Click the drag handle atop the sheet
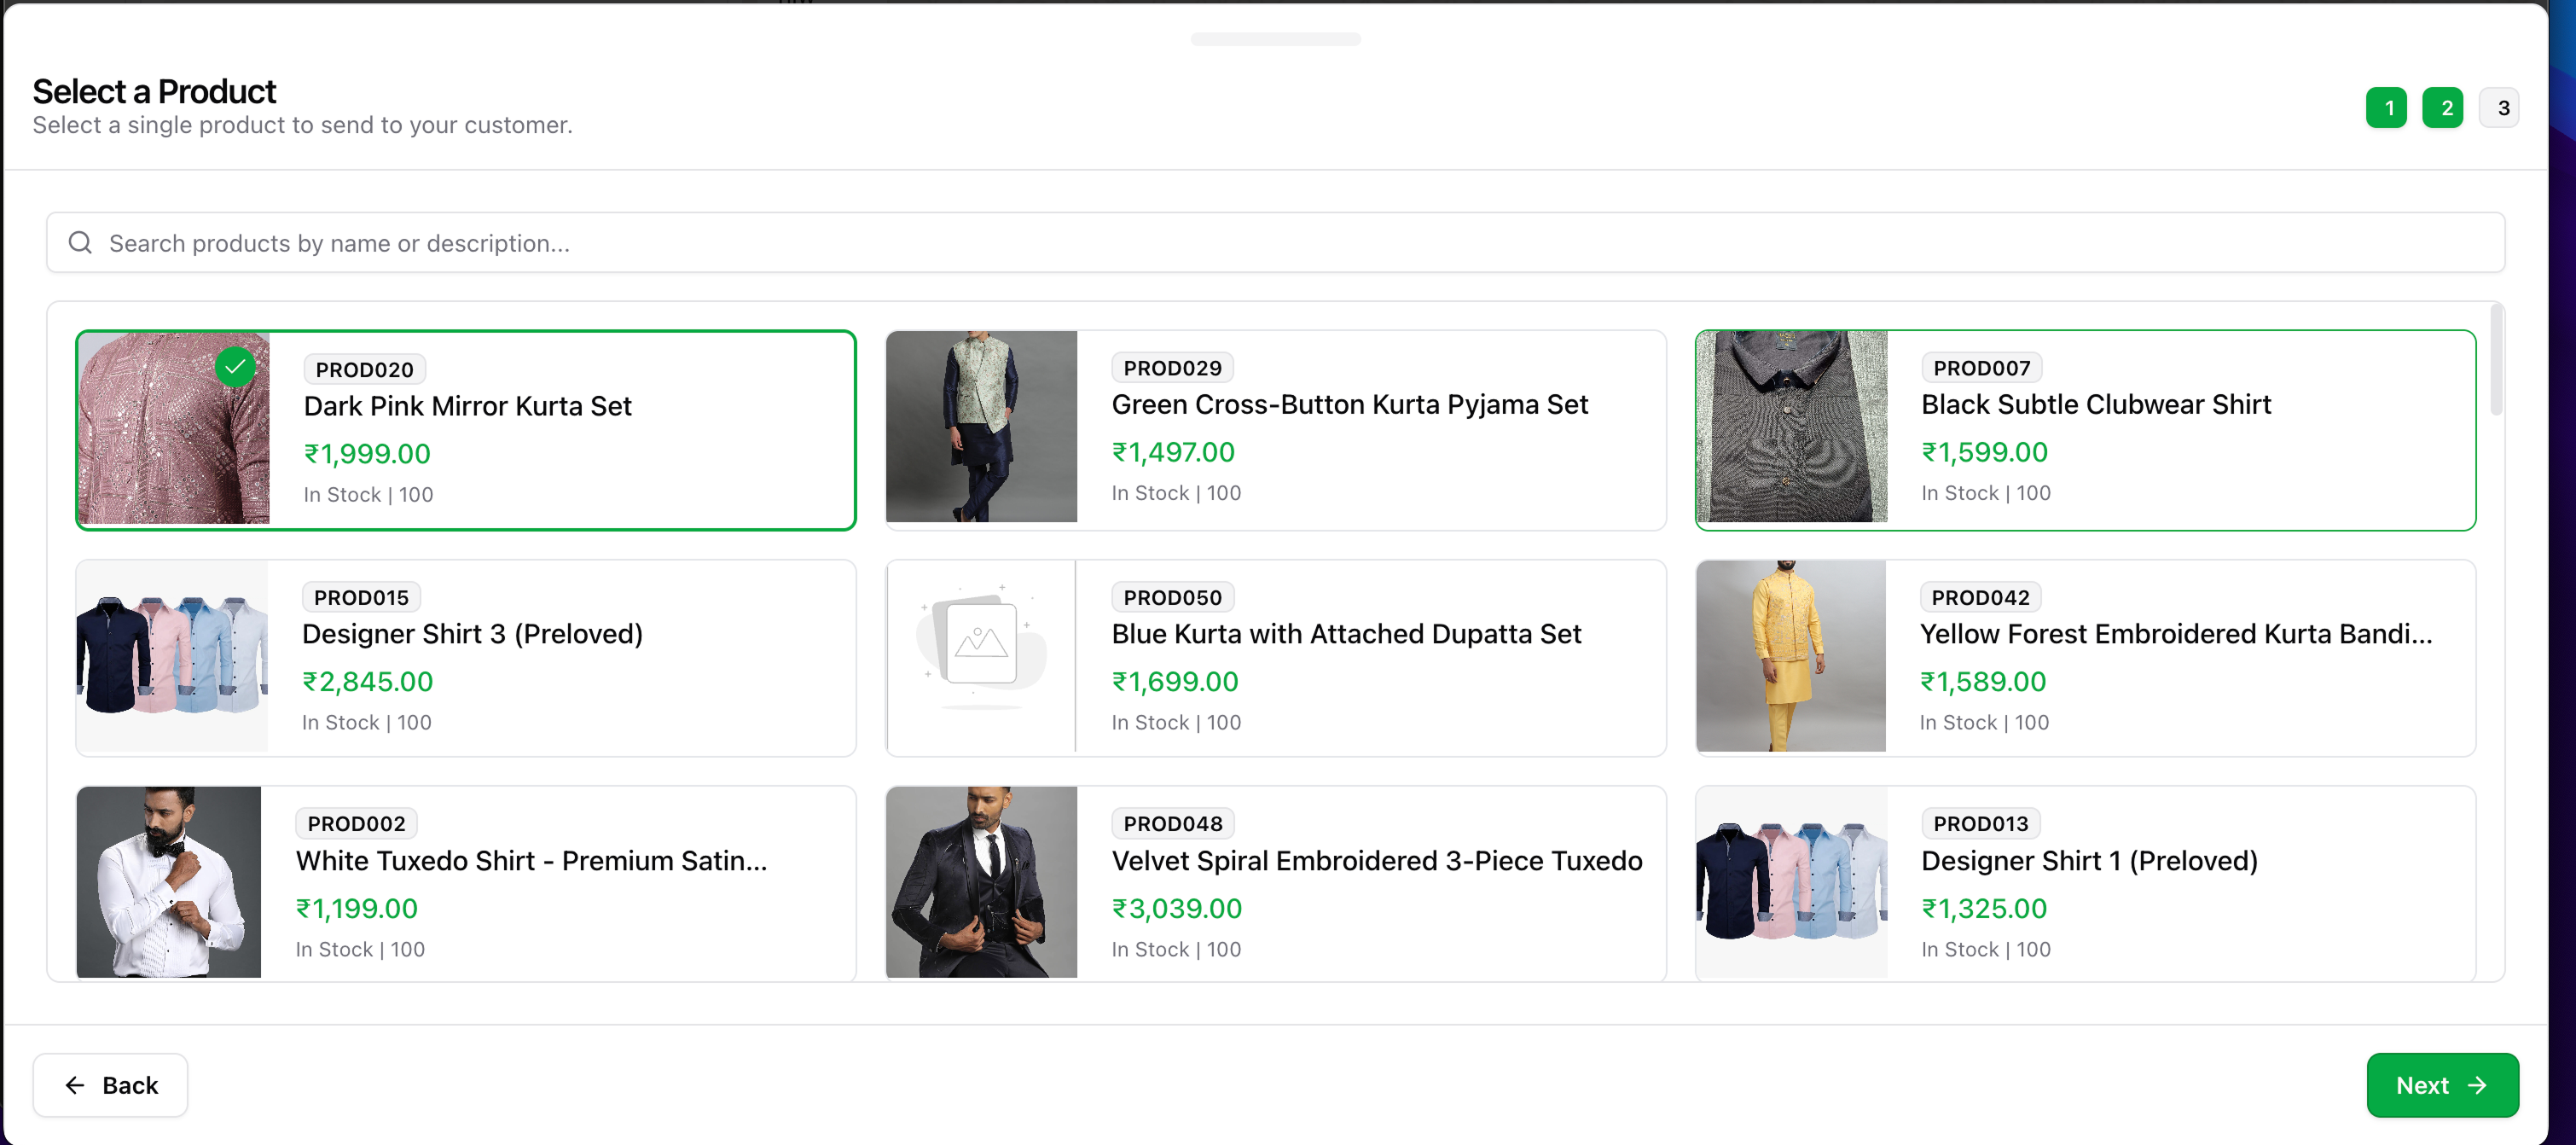The width and height of the screenshot is (2576, 1145). click(1275, 39)
